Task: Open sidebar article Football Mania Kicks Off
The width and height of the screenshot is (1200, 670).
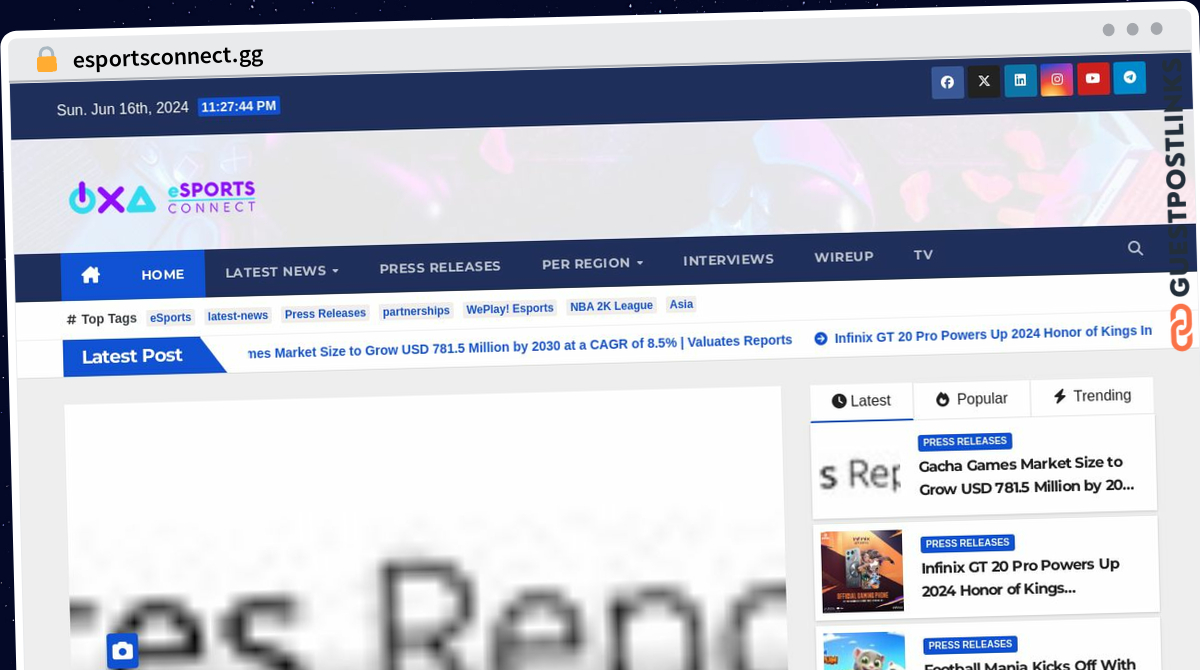Action: point(1030,664)
